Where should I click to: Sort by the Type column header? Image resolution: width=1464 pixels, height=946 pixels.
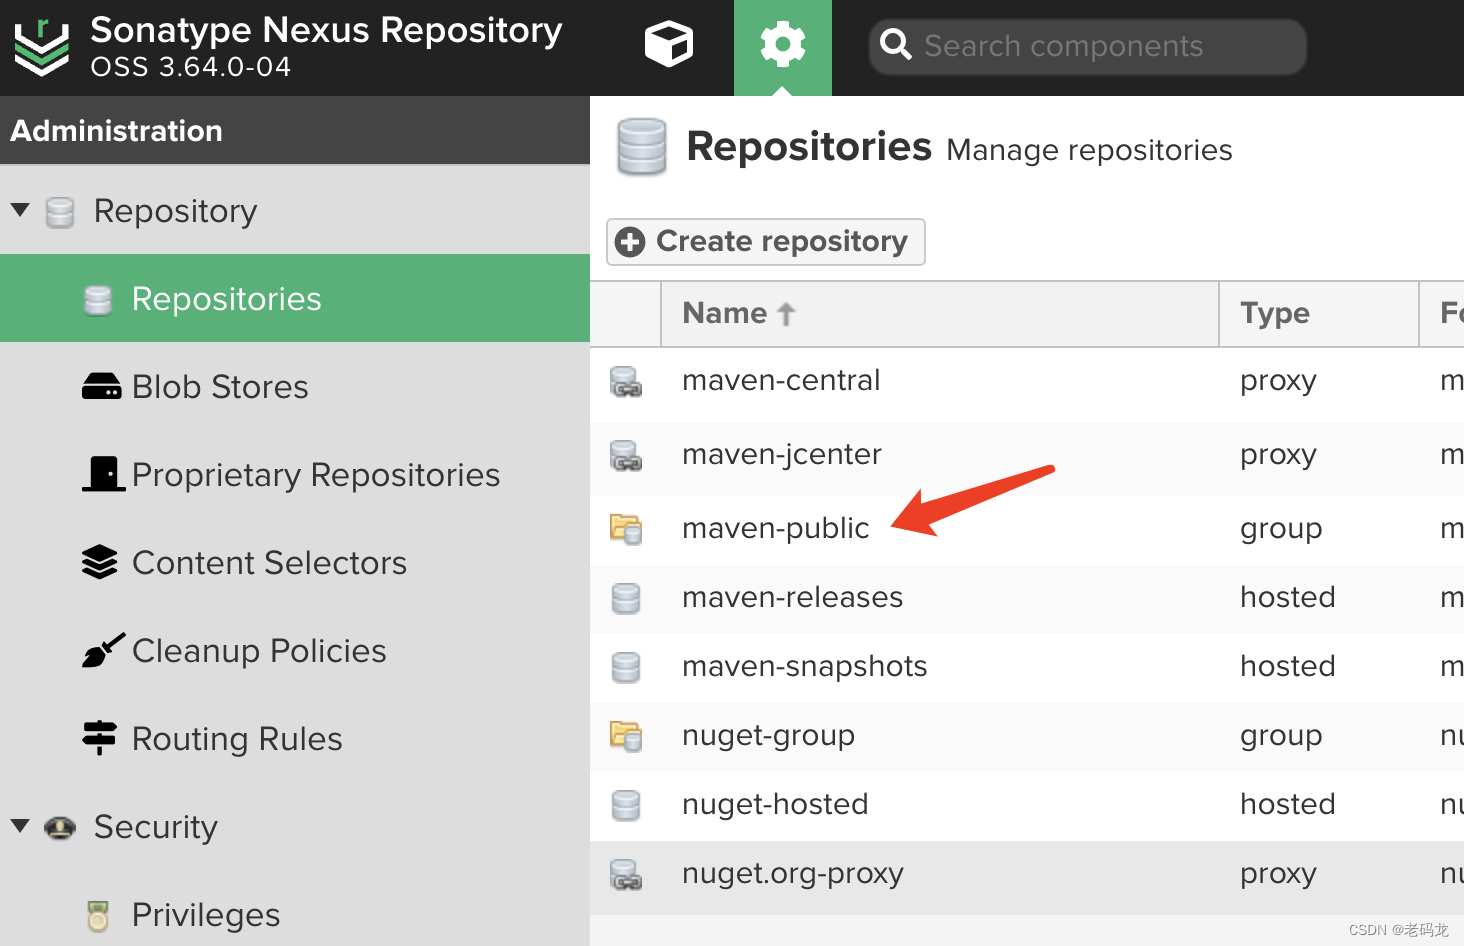pos(1319,314)
